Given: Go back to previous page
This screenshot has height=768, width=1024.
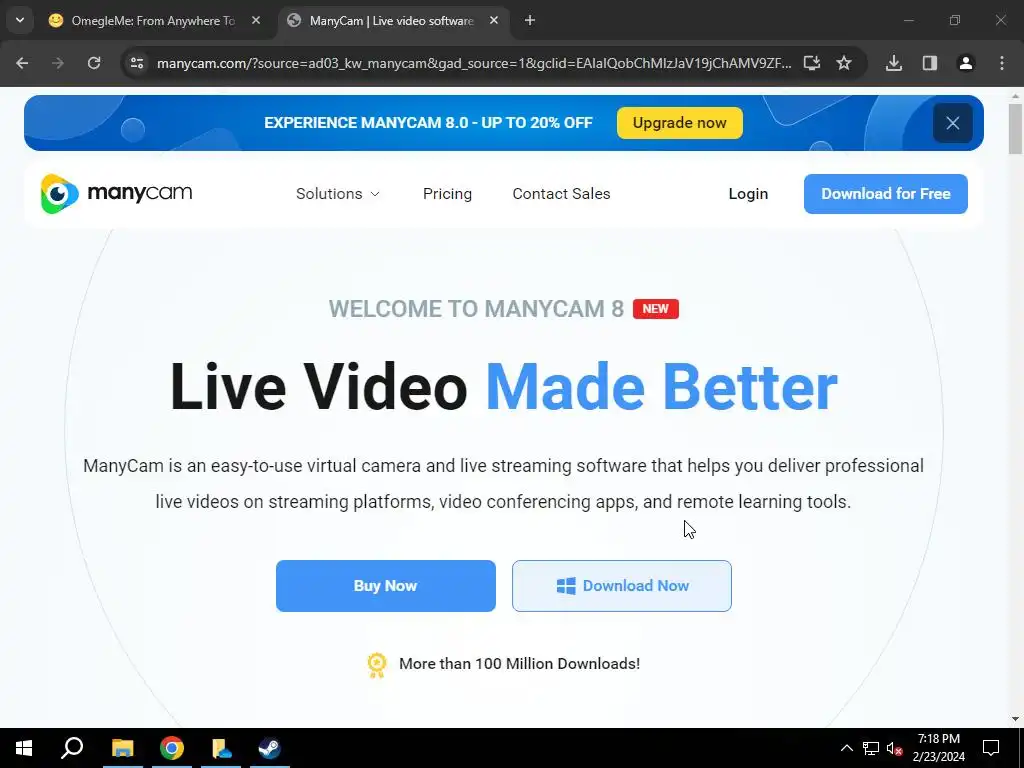Looking at the screenshot, I should (x=22, y=63).
